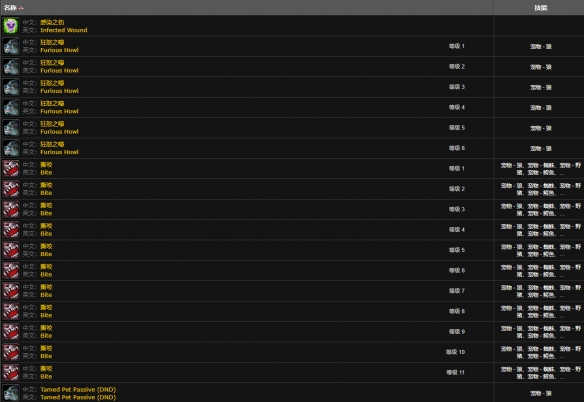Select the Bite rank 9 table row

(292, 332)
